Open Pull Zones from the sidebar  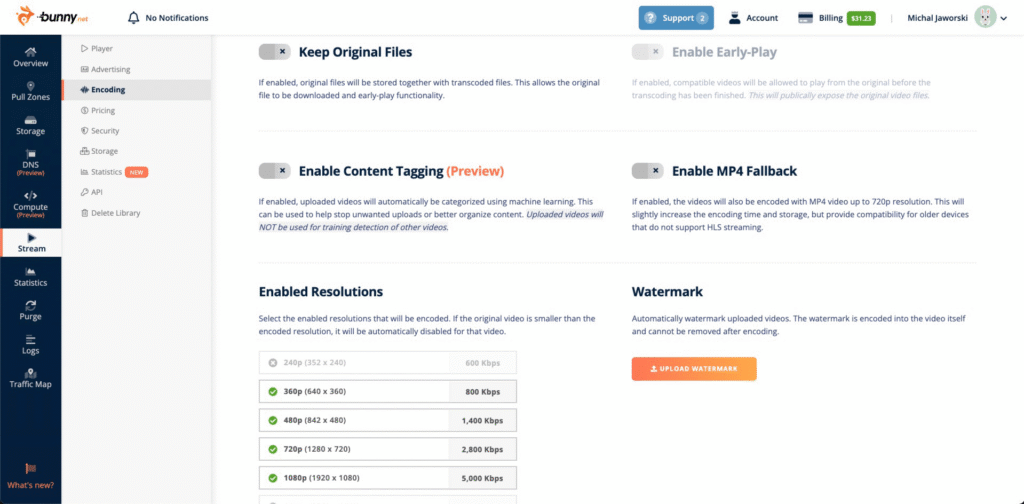(31, 91)
